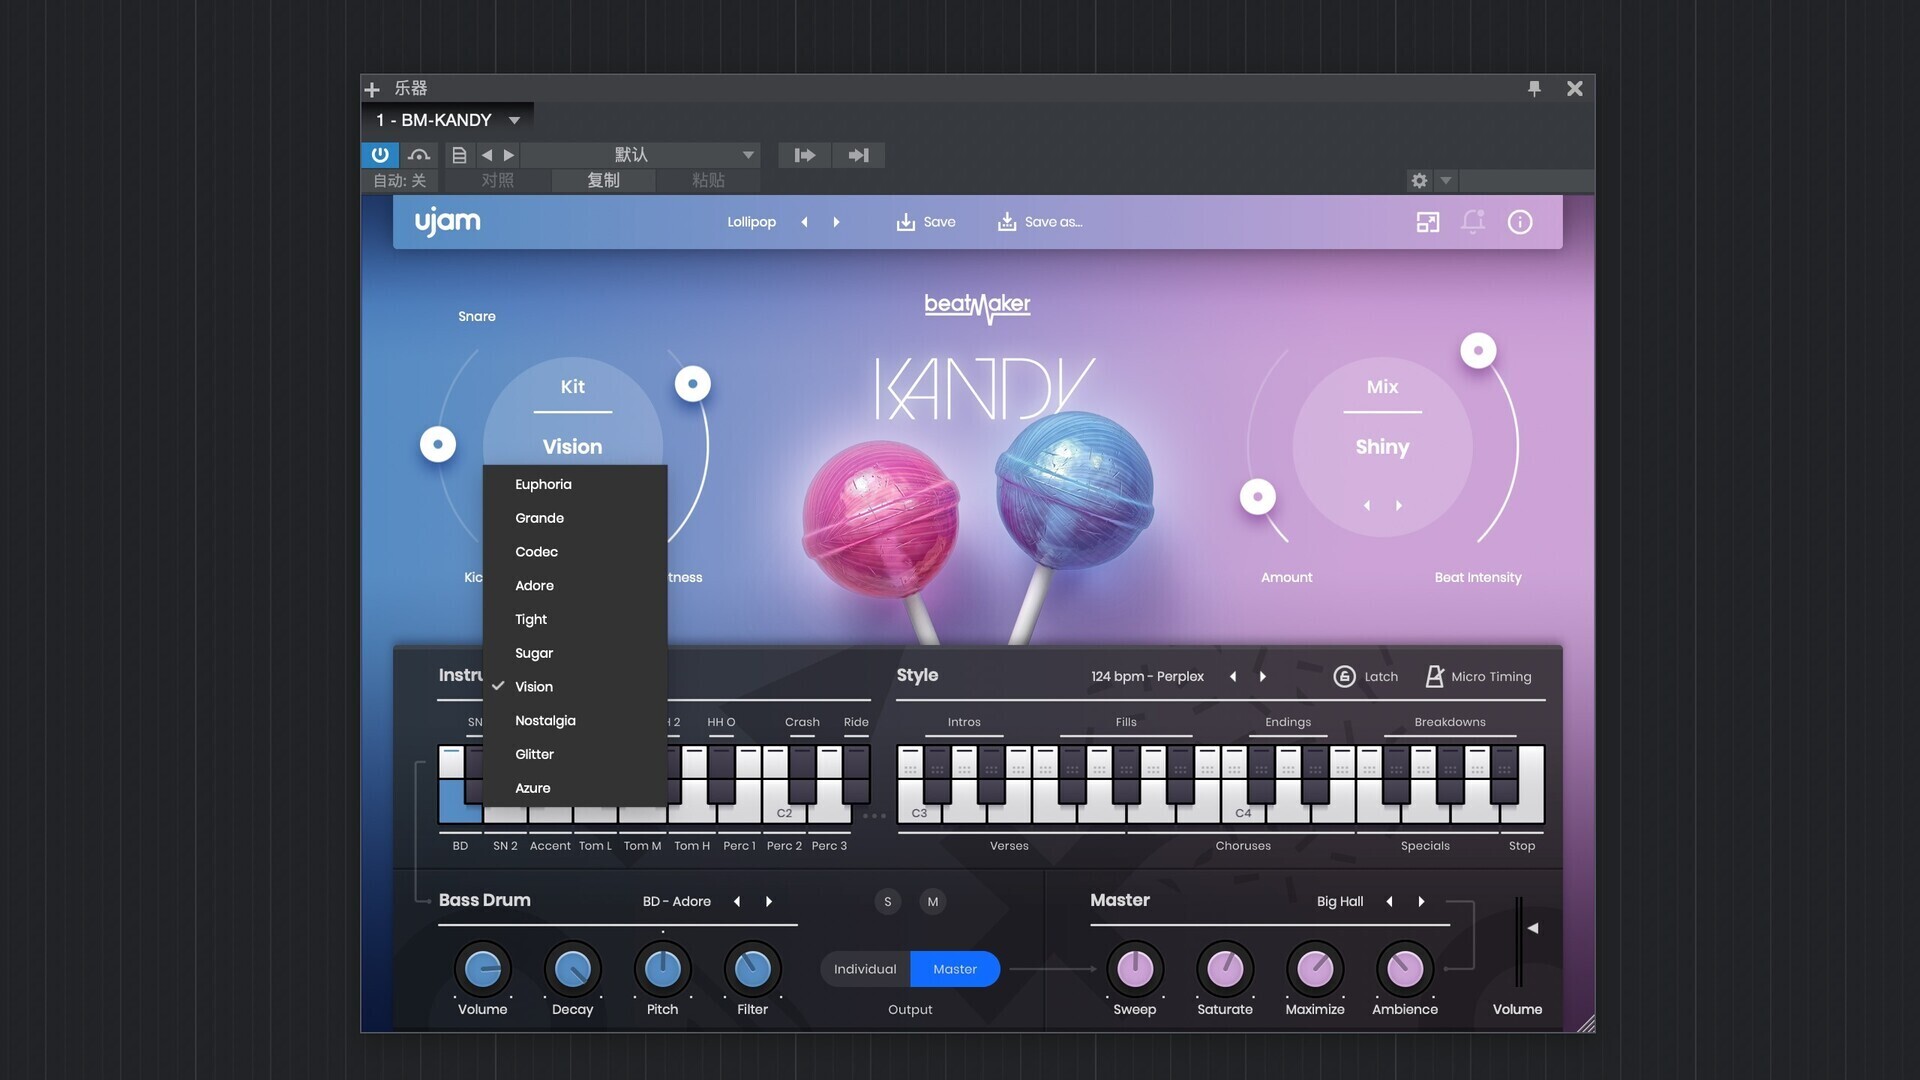
Task: Choose Nostalgia from the Kit menu
Action: pos(575,721)
